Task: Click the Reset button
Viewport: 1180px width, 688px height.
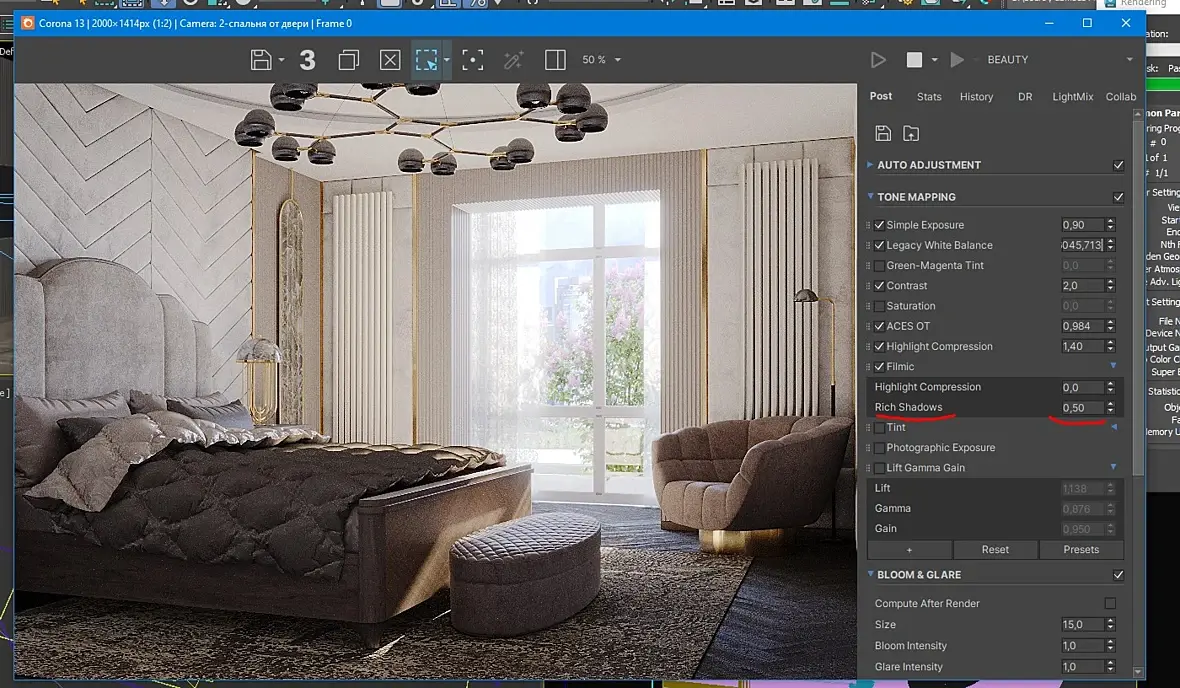Action: (x=995, y=549)
